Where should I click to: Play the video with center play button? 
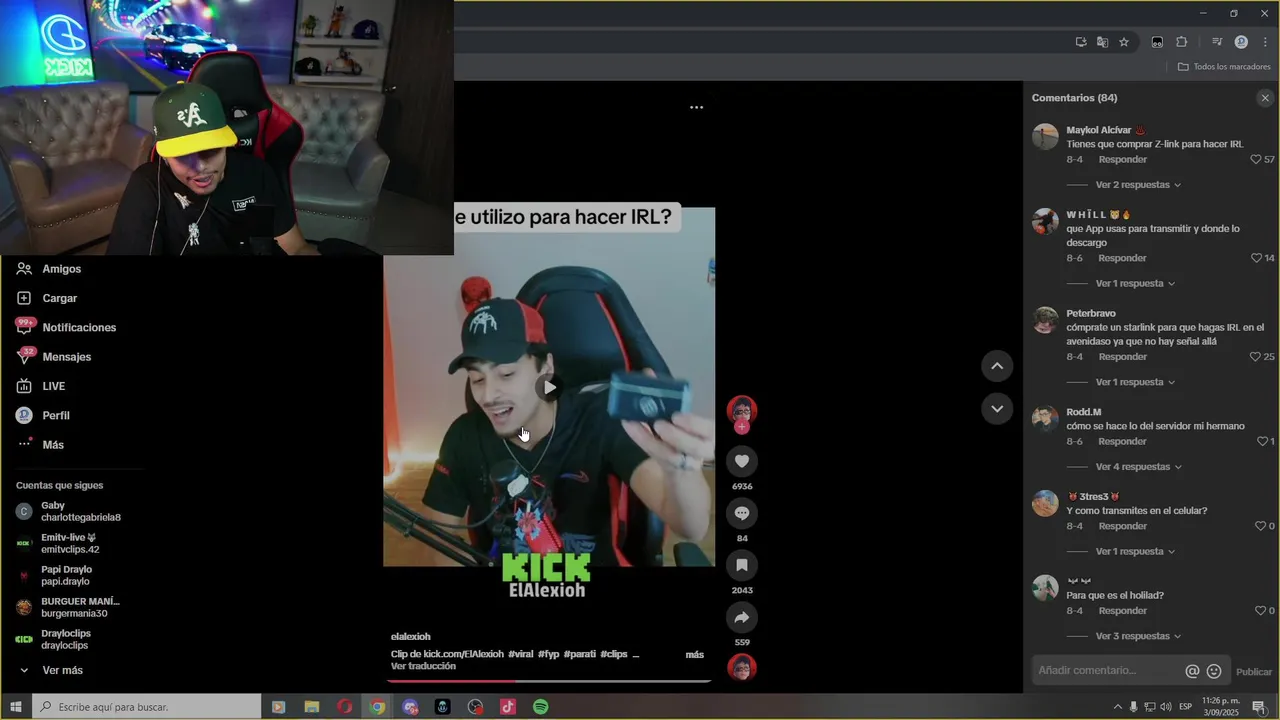(x=549, y=387)
